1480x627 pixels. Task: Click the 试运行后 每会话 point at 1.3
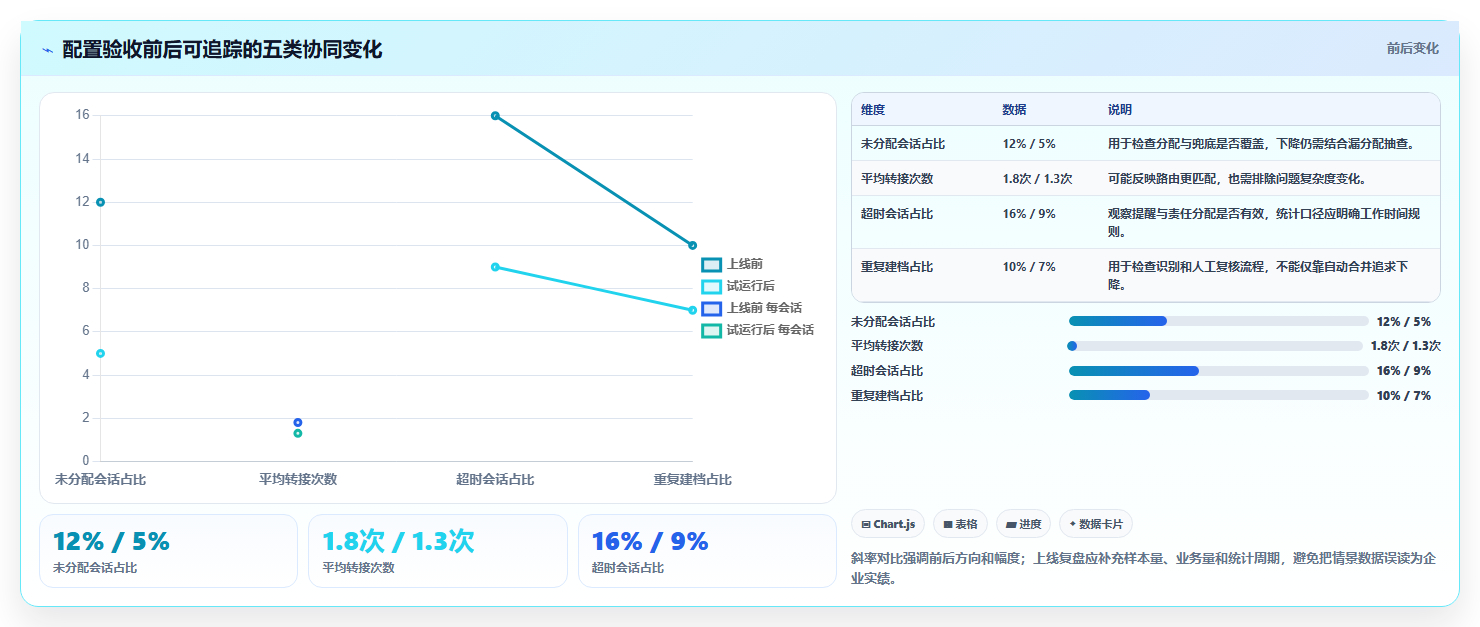(298, 433)
